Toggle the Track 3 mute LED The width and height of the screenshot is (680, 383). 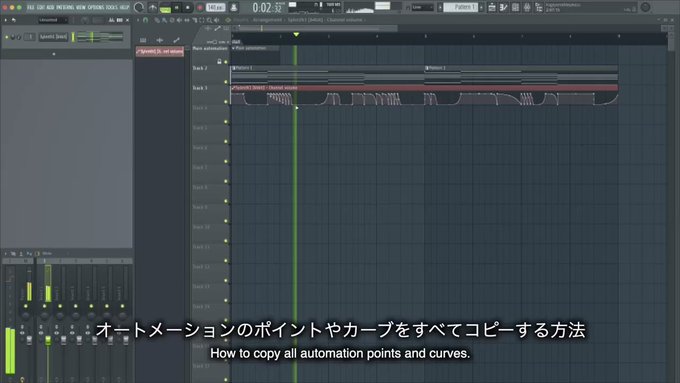tap(226, 101)
